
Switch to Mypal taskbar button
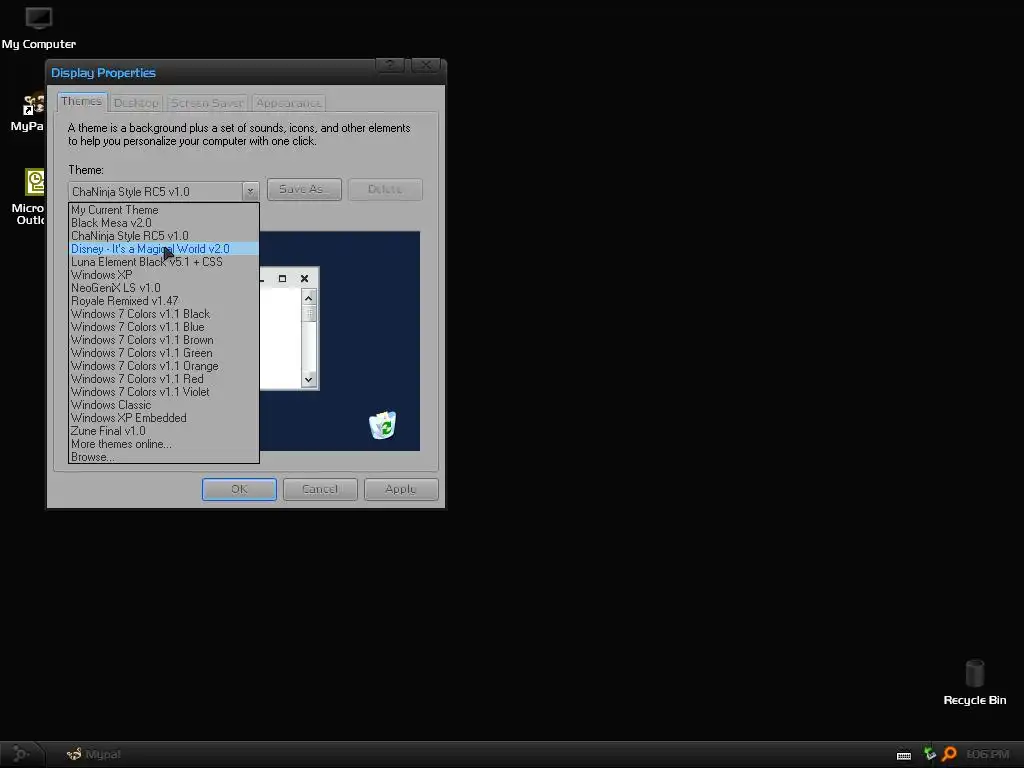pyautogui.click(x=94, y=754)
